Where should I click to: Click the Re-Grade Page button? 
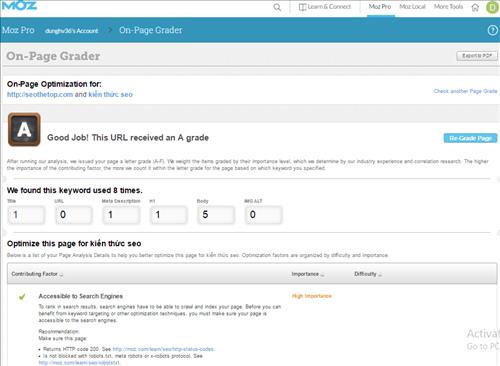(470, 138)
